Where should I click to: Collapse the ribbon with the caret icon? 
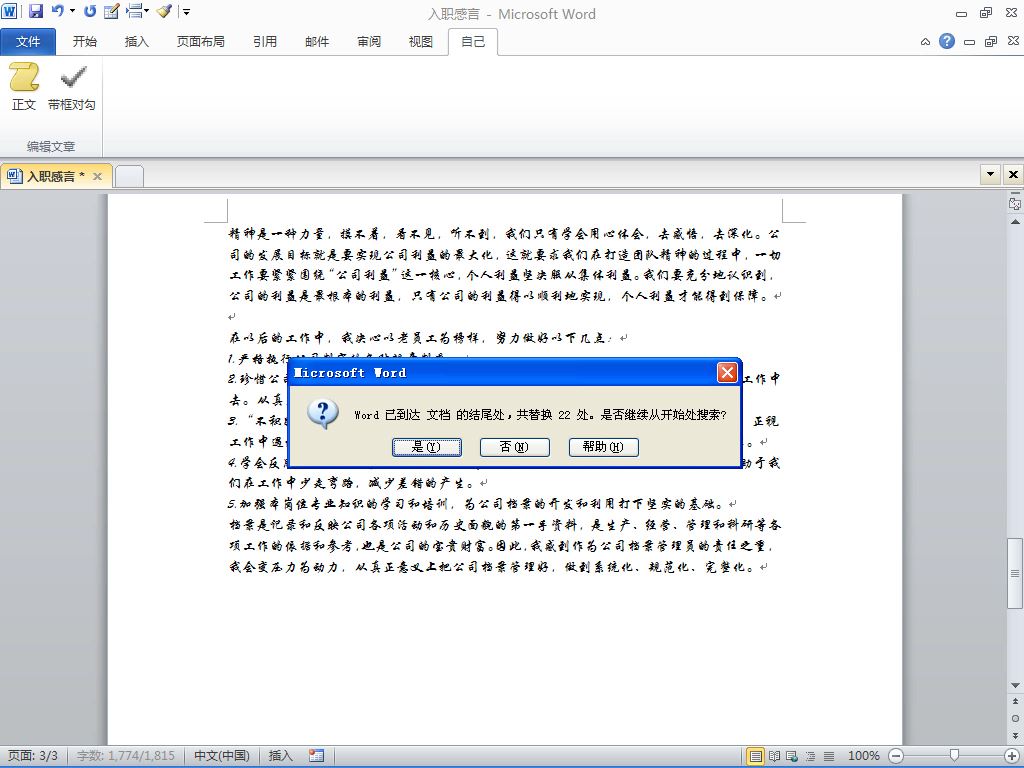[x=925, y=42]
